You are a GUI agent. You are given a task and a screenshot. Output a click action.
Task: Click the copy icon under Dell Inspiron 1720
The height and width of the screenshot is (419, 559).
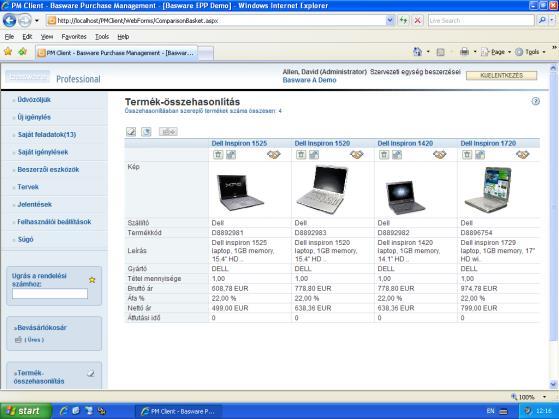coord(480,155)
